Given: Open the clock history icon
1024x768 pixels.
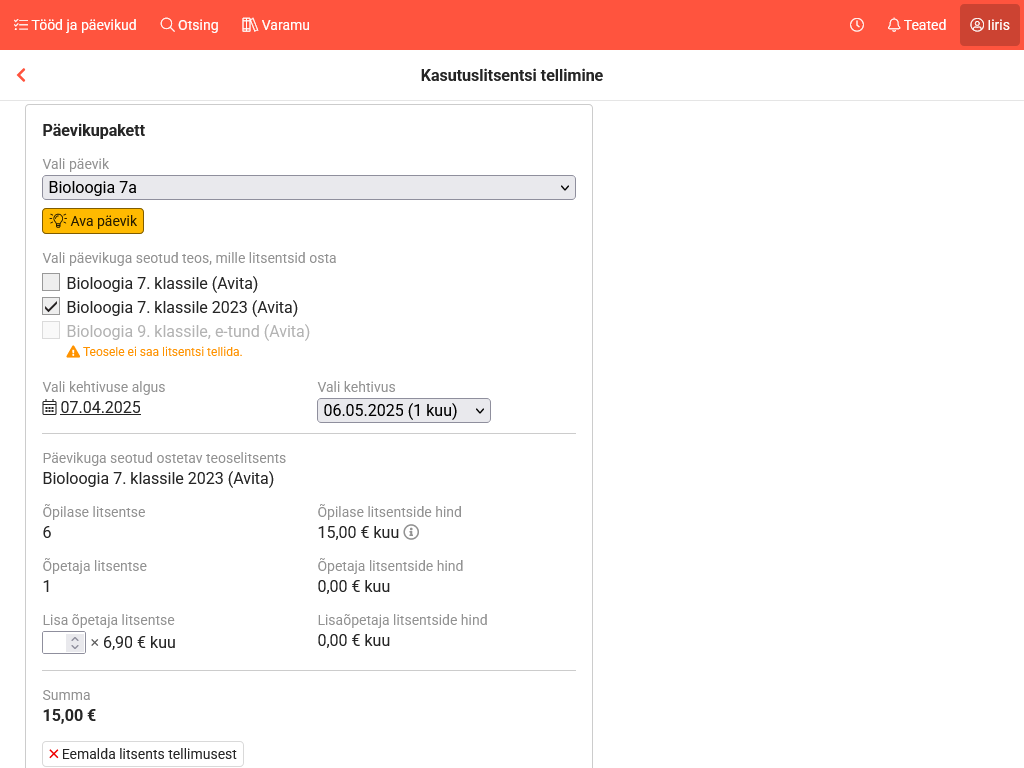Looking at the screenshot, I should (857, 25).
